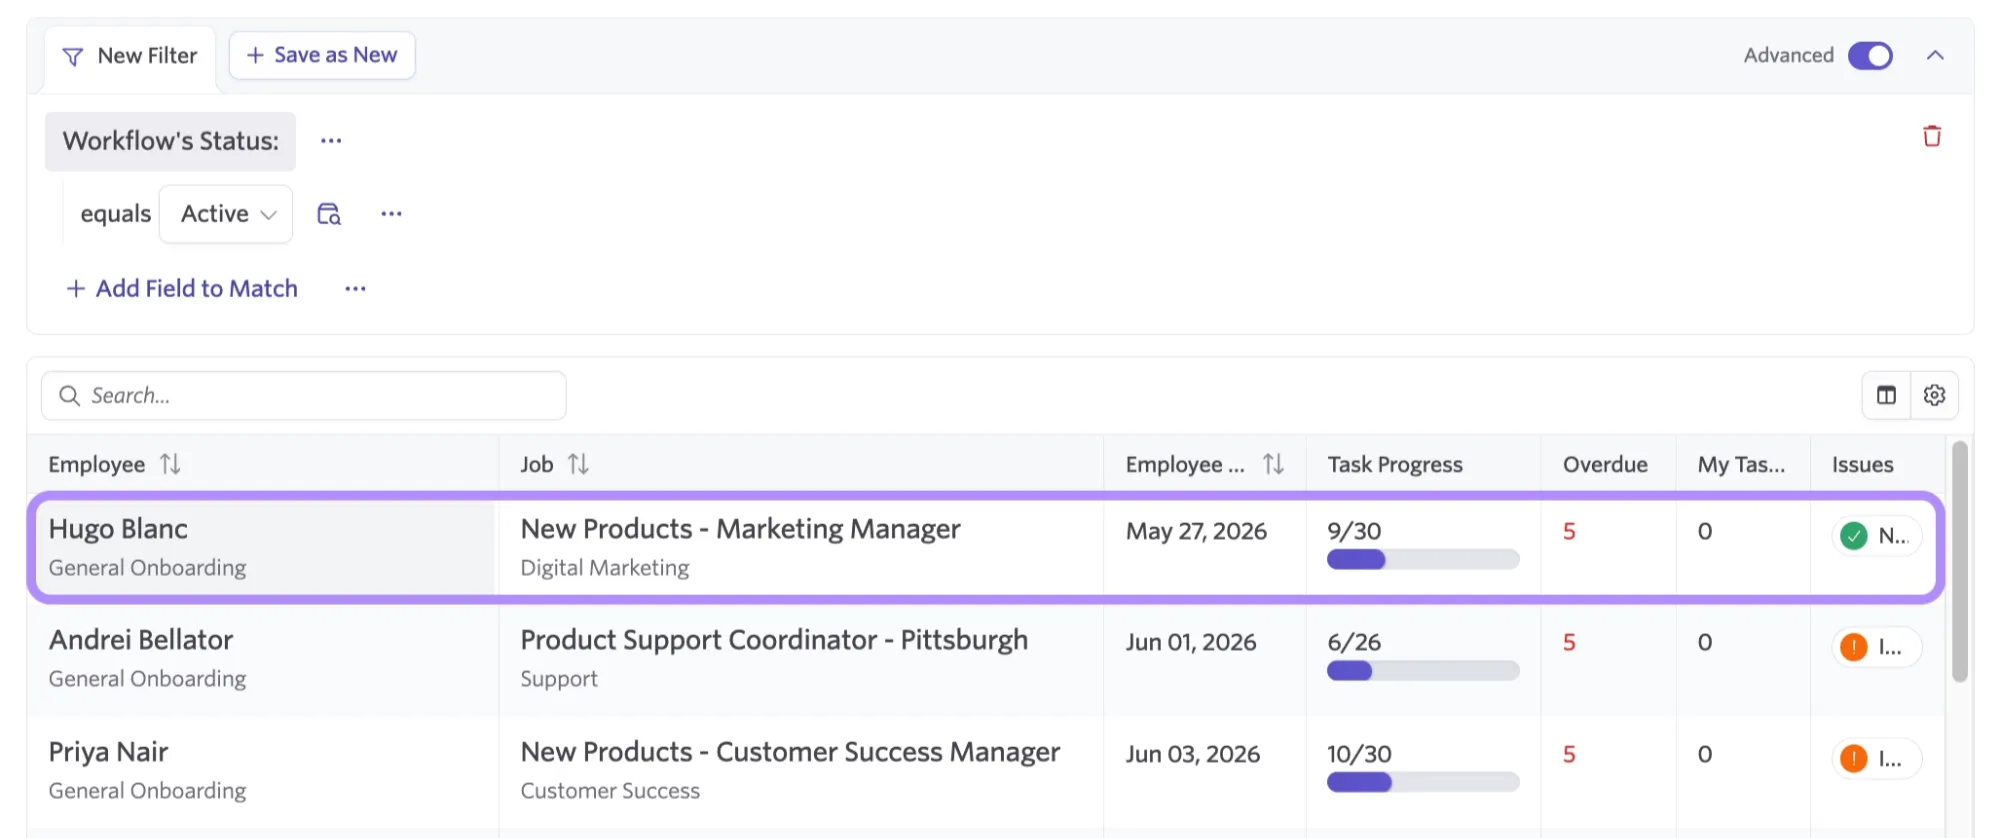Screen dimensions: 2000x838
Task: Click the Overdue column header
Action: click(1605, 464)
